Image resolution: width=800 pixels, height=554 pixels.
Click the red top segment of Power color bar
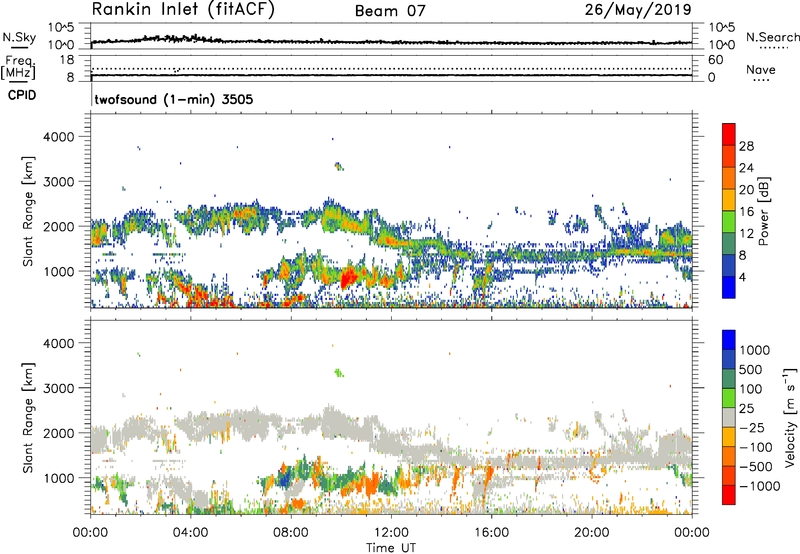click(x=729, y=134)
